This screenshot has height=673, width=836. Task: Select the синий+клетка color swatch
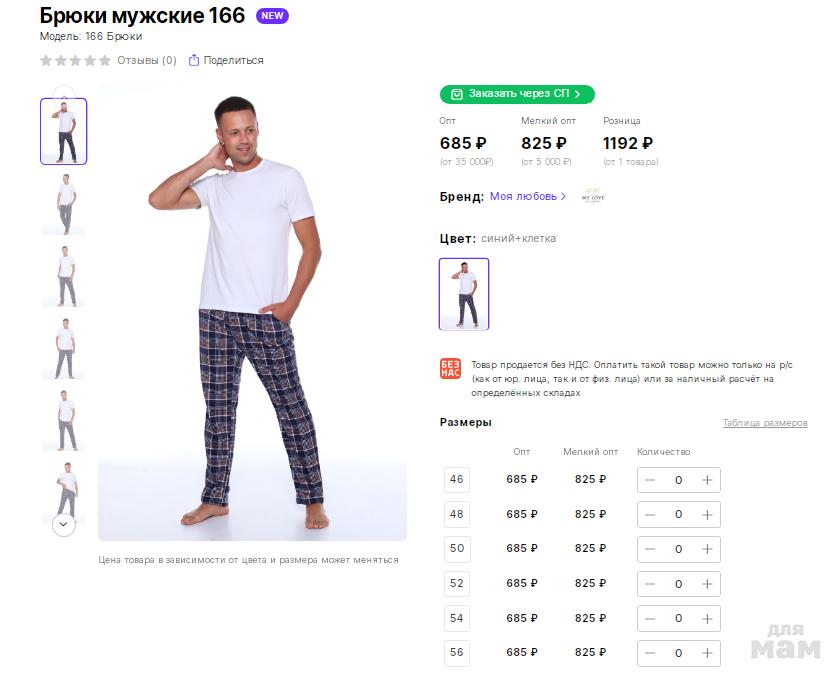pos(464,294)
